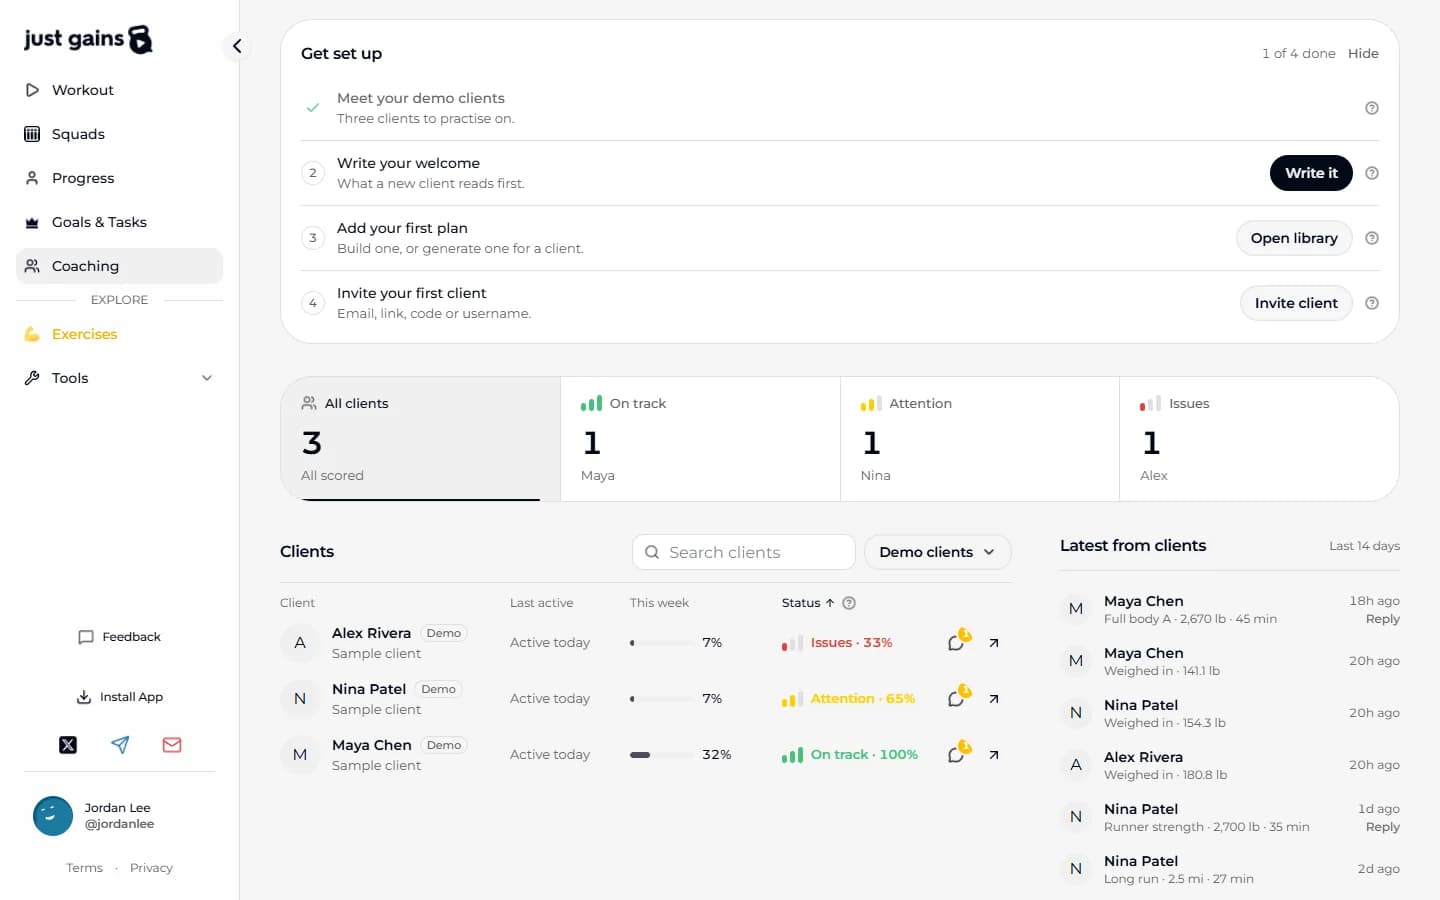The height and width of the screenshot is (900, 1440).
Task: Open the Progress page
Action: (x=119, y=178)
